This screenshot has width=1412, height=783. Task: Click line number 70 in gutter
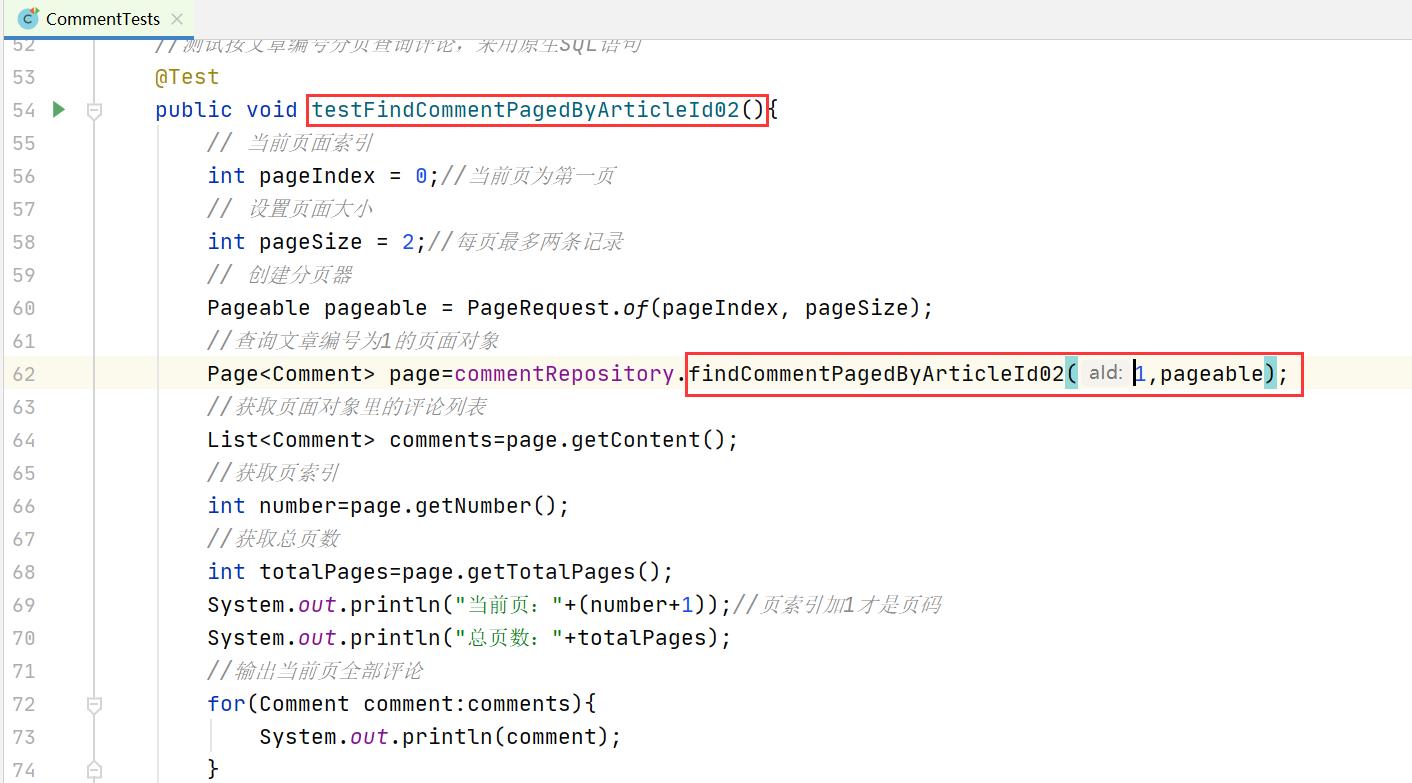click(24, 638)
